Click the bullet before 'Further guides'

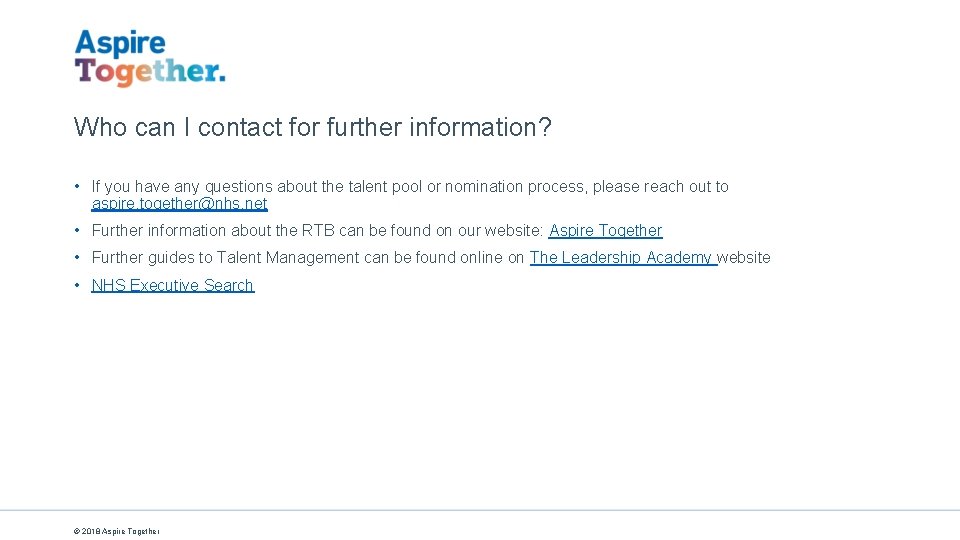coord(77,258)
